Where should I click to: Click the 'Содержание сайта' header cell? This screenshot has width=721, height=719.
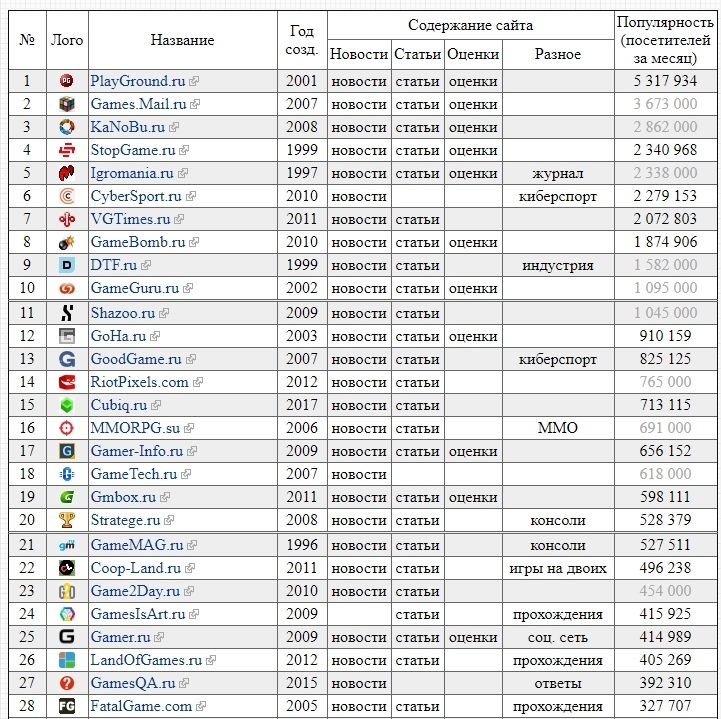470,25
